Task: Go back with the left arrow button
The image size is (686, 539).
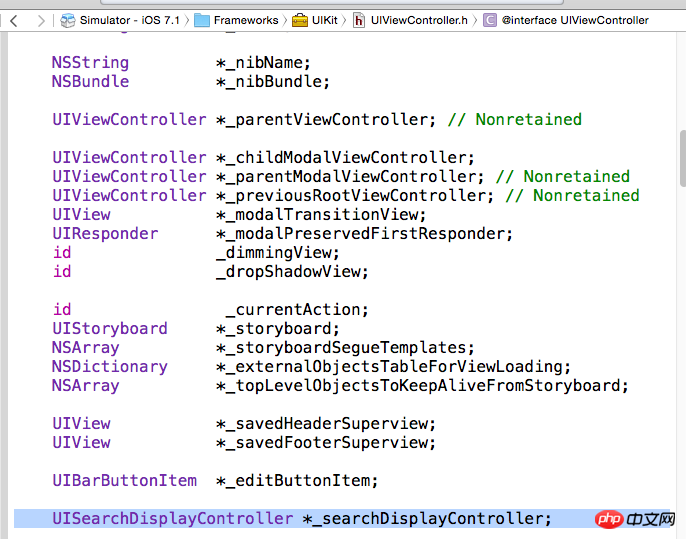Action: (14, 21)
